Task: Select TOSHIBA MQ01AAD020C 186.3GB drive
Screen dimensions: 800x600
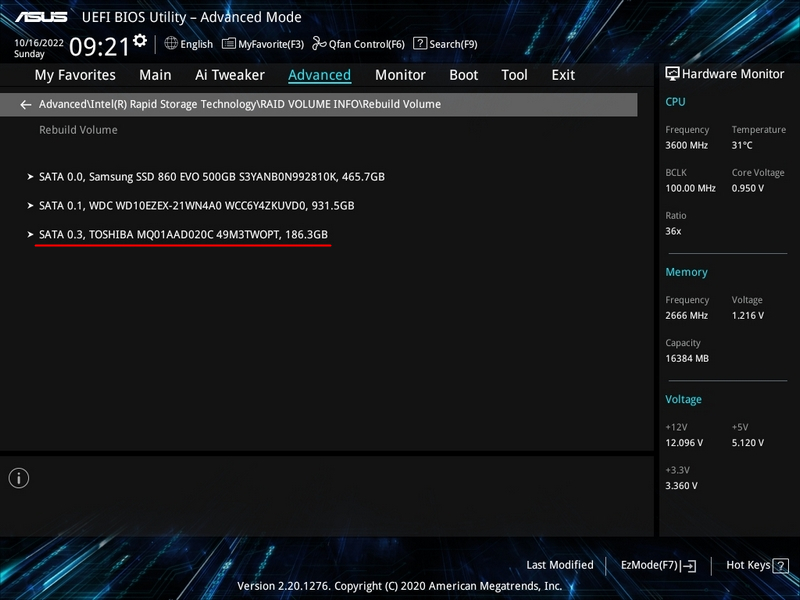Action: click(x=183, y=235)
